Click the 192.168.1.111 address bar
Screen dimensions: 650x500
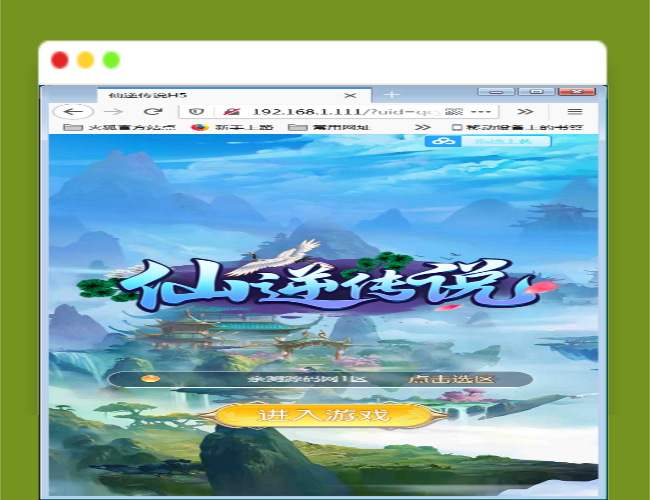pyautogui.click(x=338, y=112)
